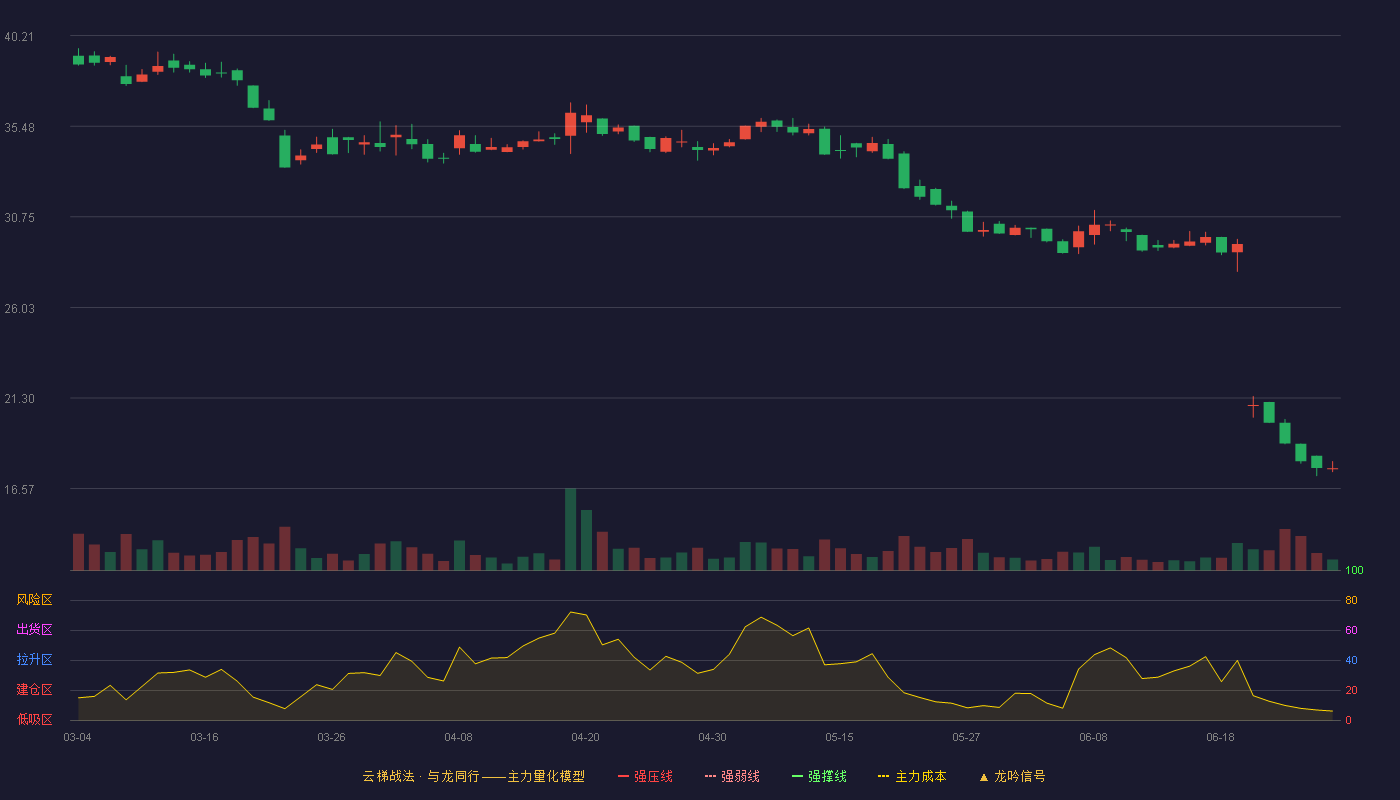1400x800 pixels.
Task: Click the last candlestick on the chart
Action: tap(1332, 467)
